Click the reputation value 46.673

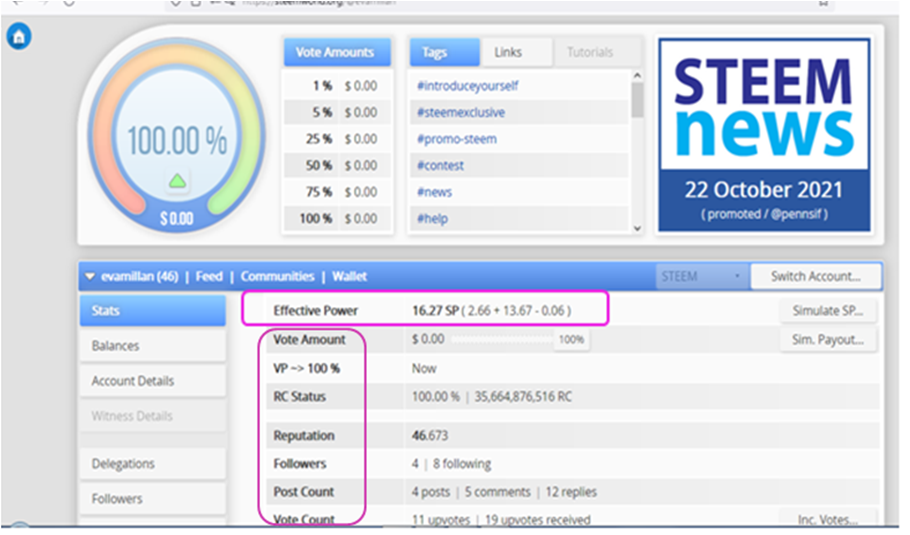coord(430,435)
